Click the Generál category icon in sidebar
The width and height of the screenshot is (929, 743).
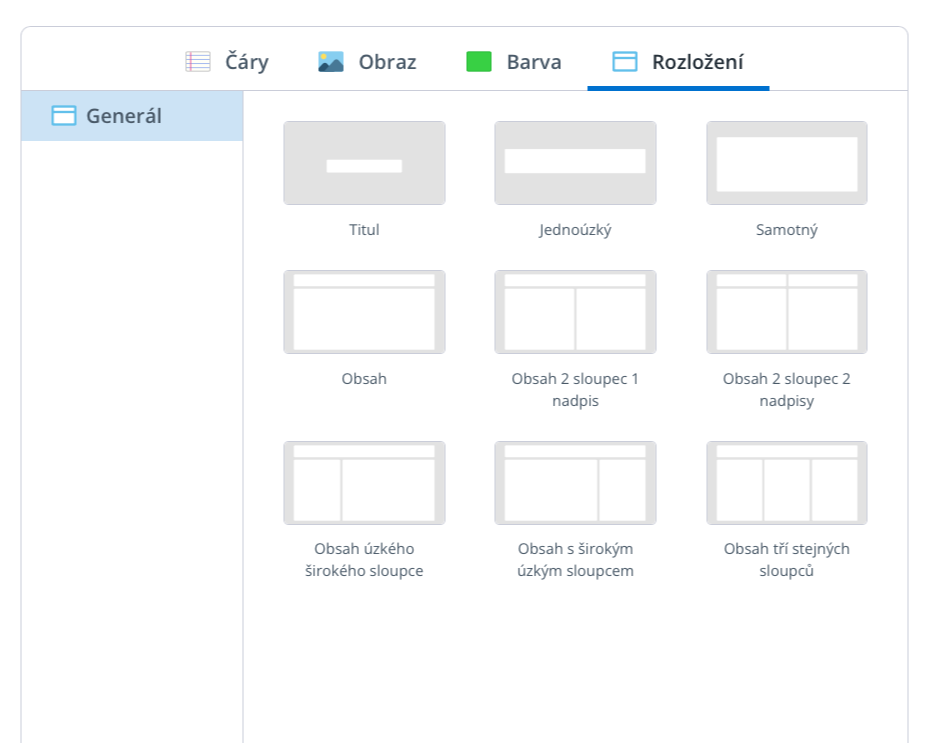click(64, 116)
